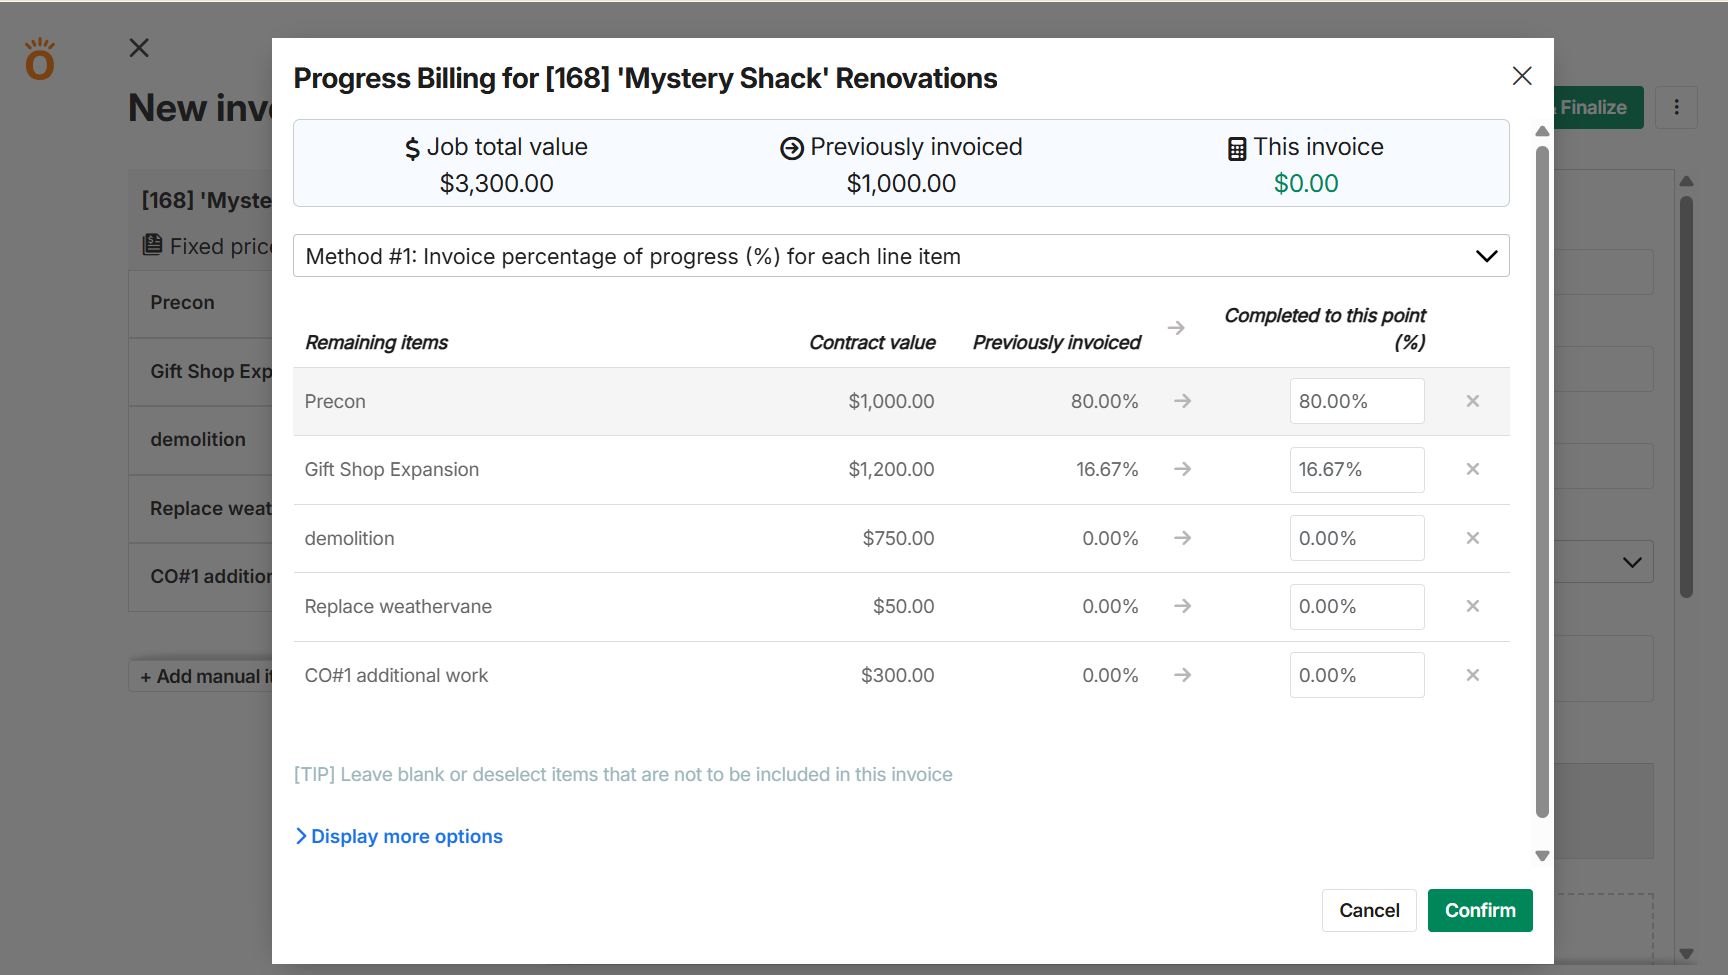Remove the Precon line item

(x=1473, y=401)
